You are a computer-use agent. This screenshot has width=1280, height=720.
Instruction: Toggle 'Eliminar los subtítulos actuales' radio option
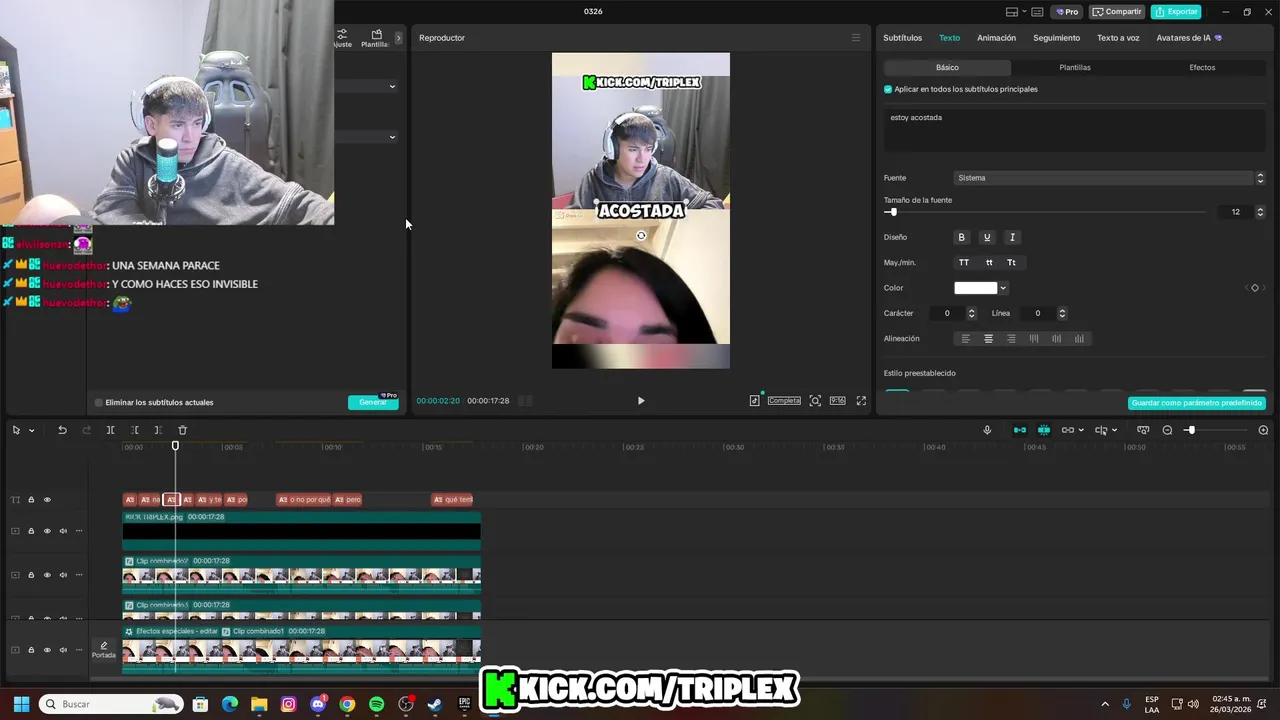[98, 402]
